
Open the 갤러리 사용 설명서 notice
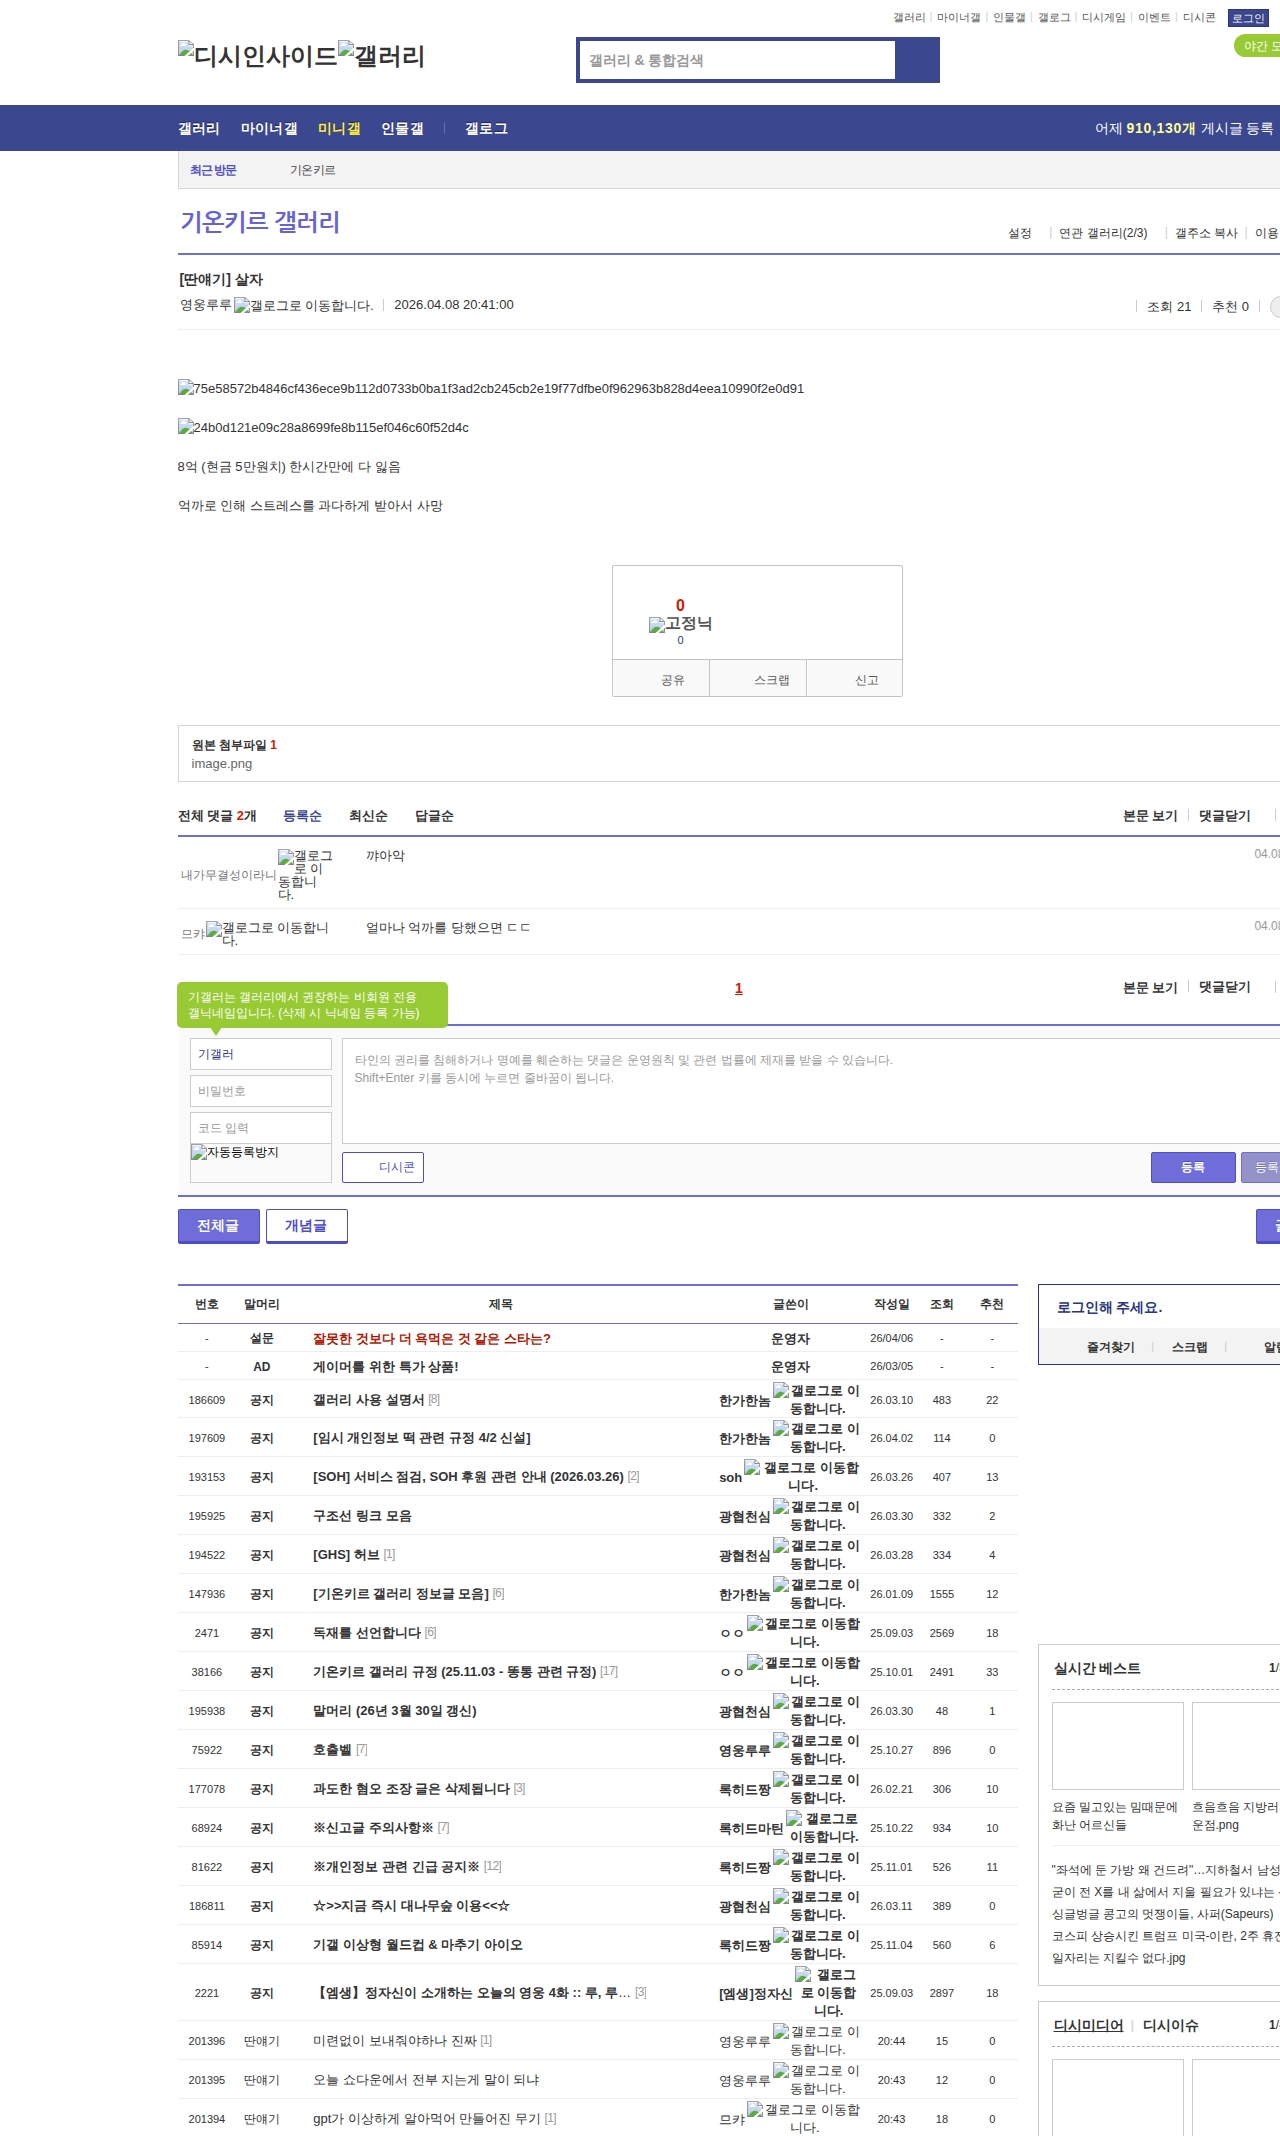368,1400
